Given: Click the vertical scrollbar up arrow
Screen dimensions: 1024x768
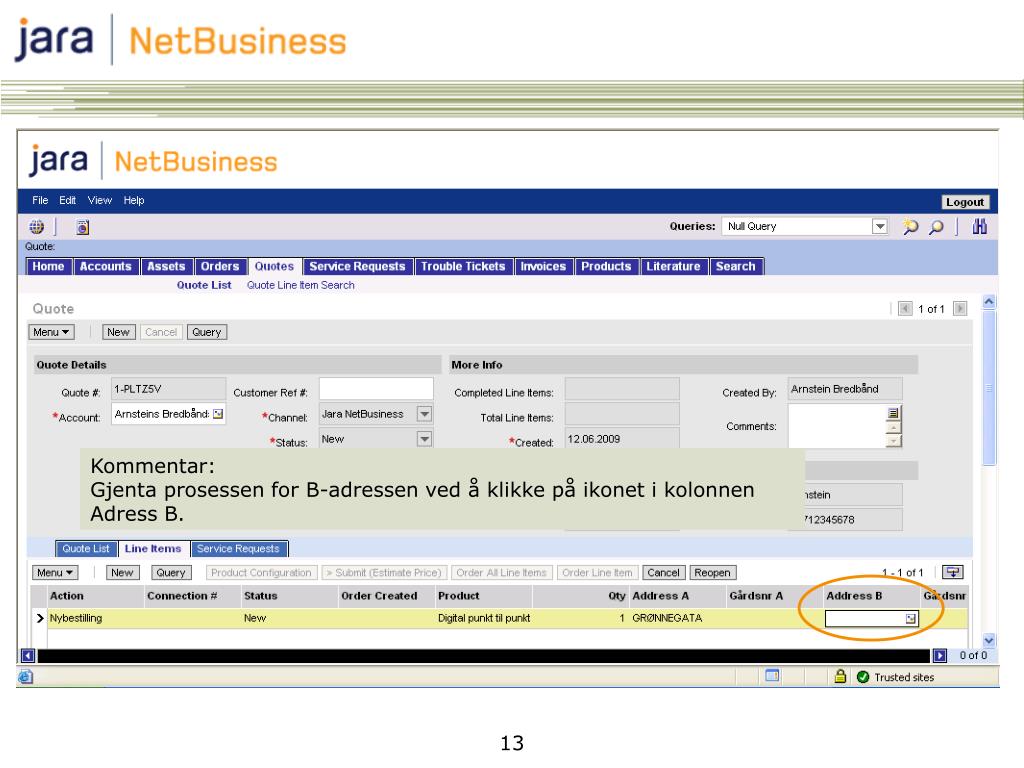Looking at the screenshot, I should tap(989, 301).
